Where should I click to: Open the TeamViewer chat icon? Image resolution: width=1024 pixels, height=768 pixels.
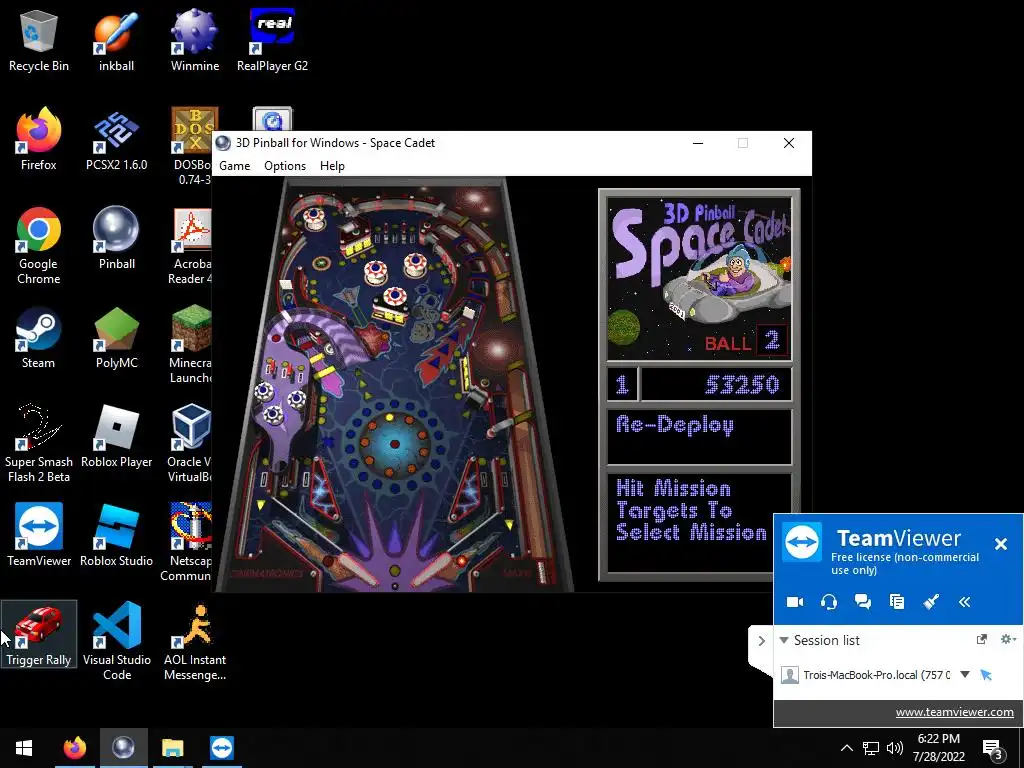863,602
